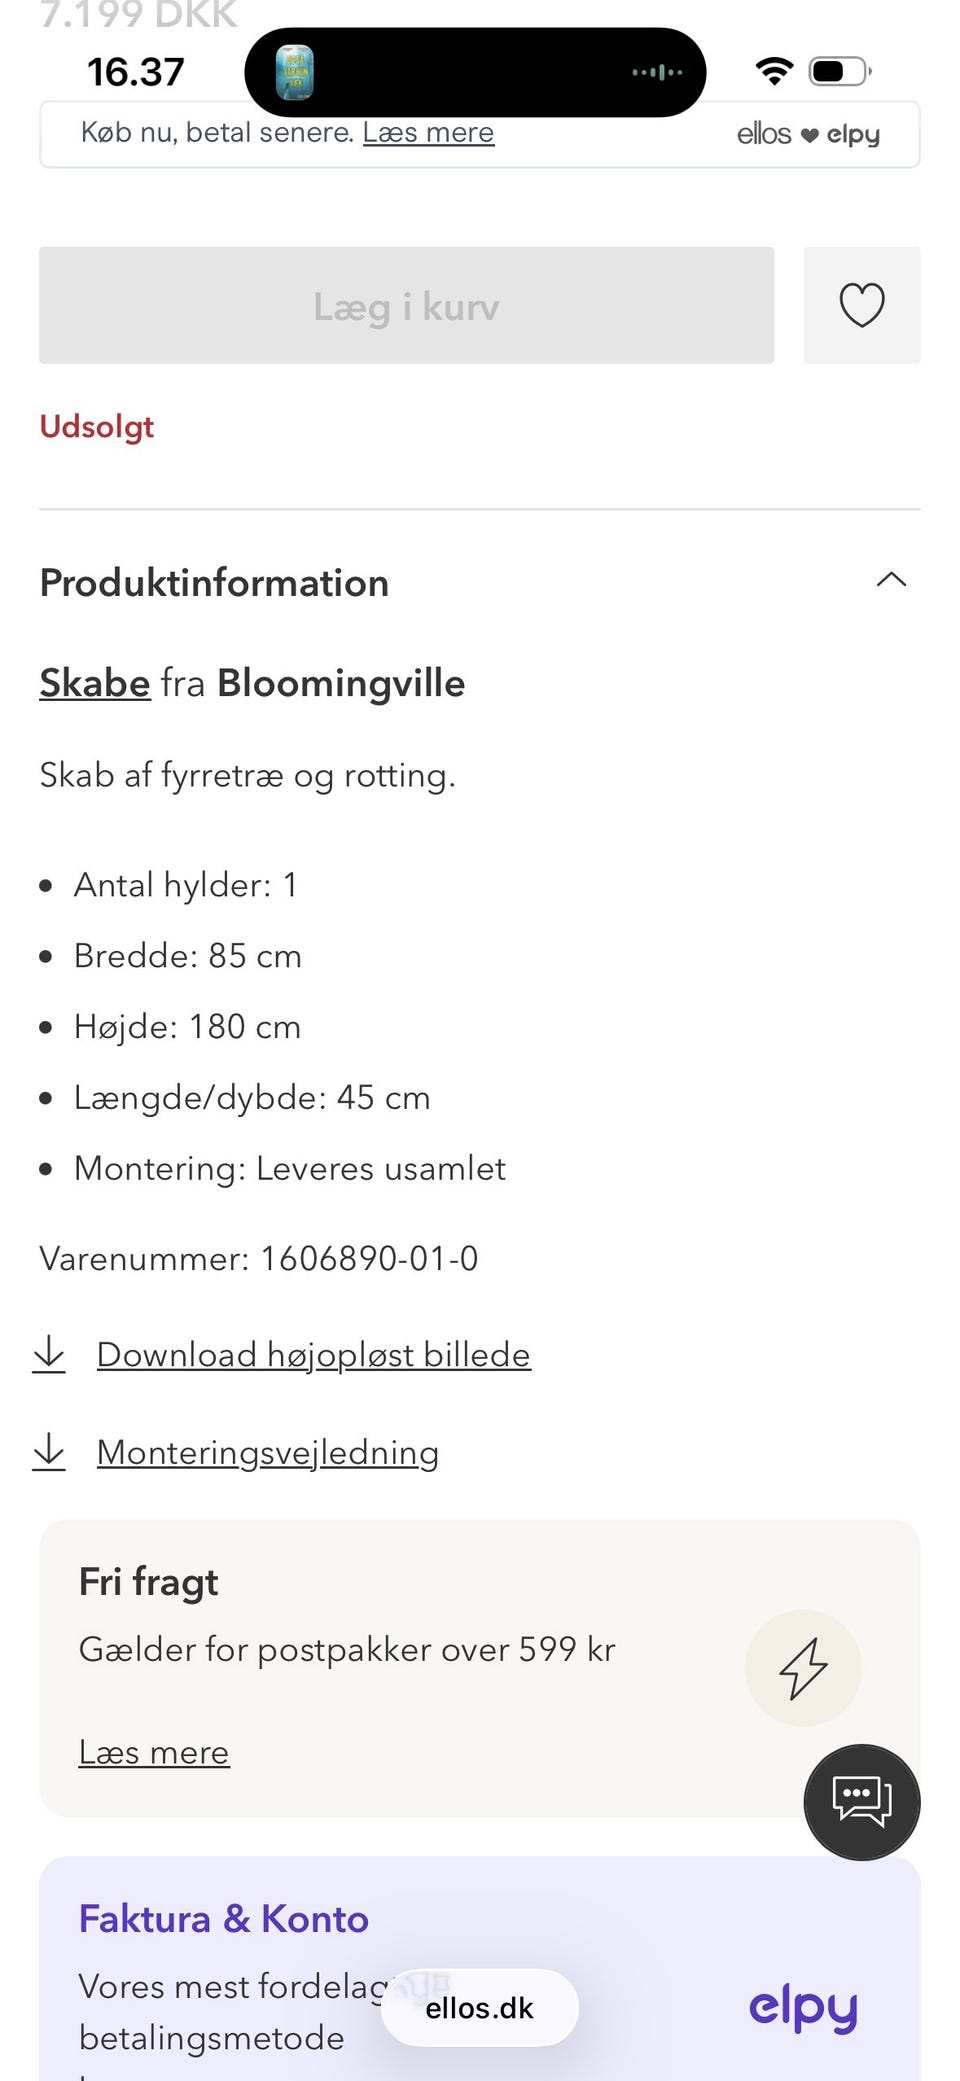Screen dimensions: 960x2081
Task: Tap the Produktinformation heading
Action: [214, 583]
